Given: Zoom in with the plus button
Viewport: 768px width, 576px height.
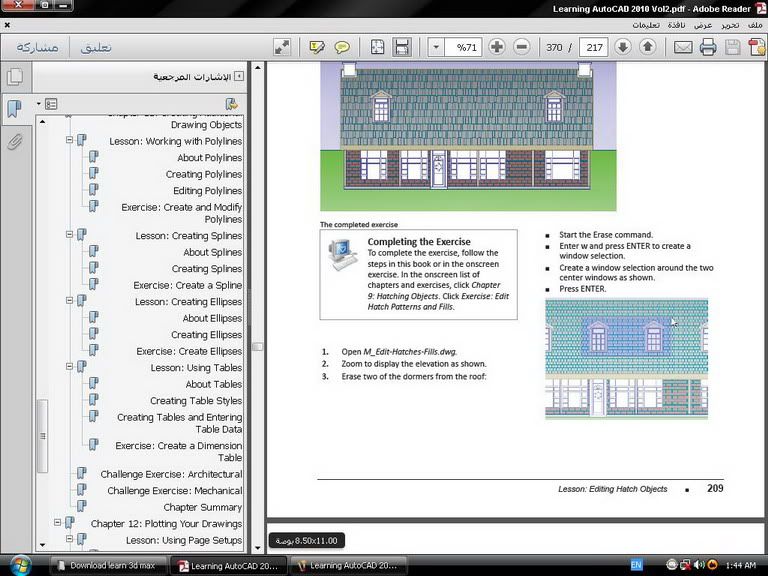Looking at the screenshot, I should coord(497,47).
